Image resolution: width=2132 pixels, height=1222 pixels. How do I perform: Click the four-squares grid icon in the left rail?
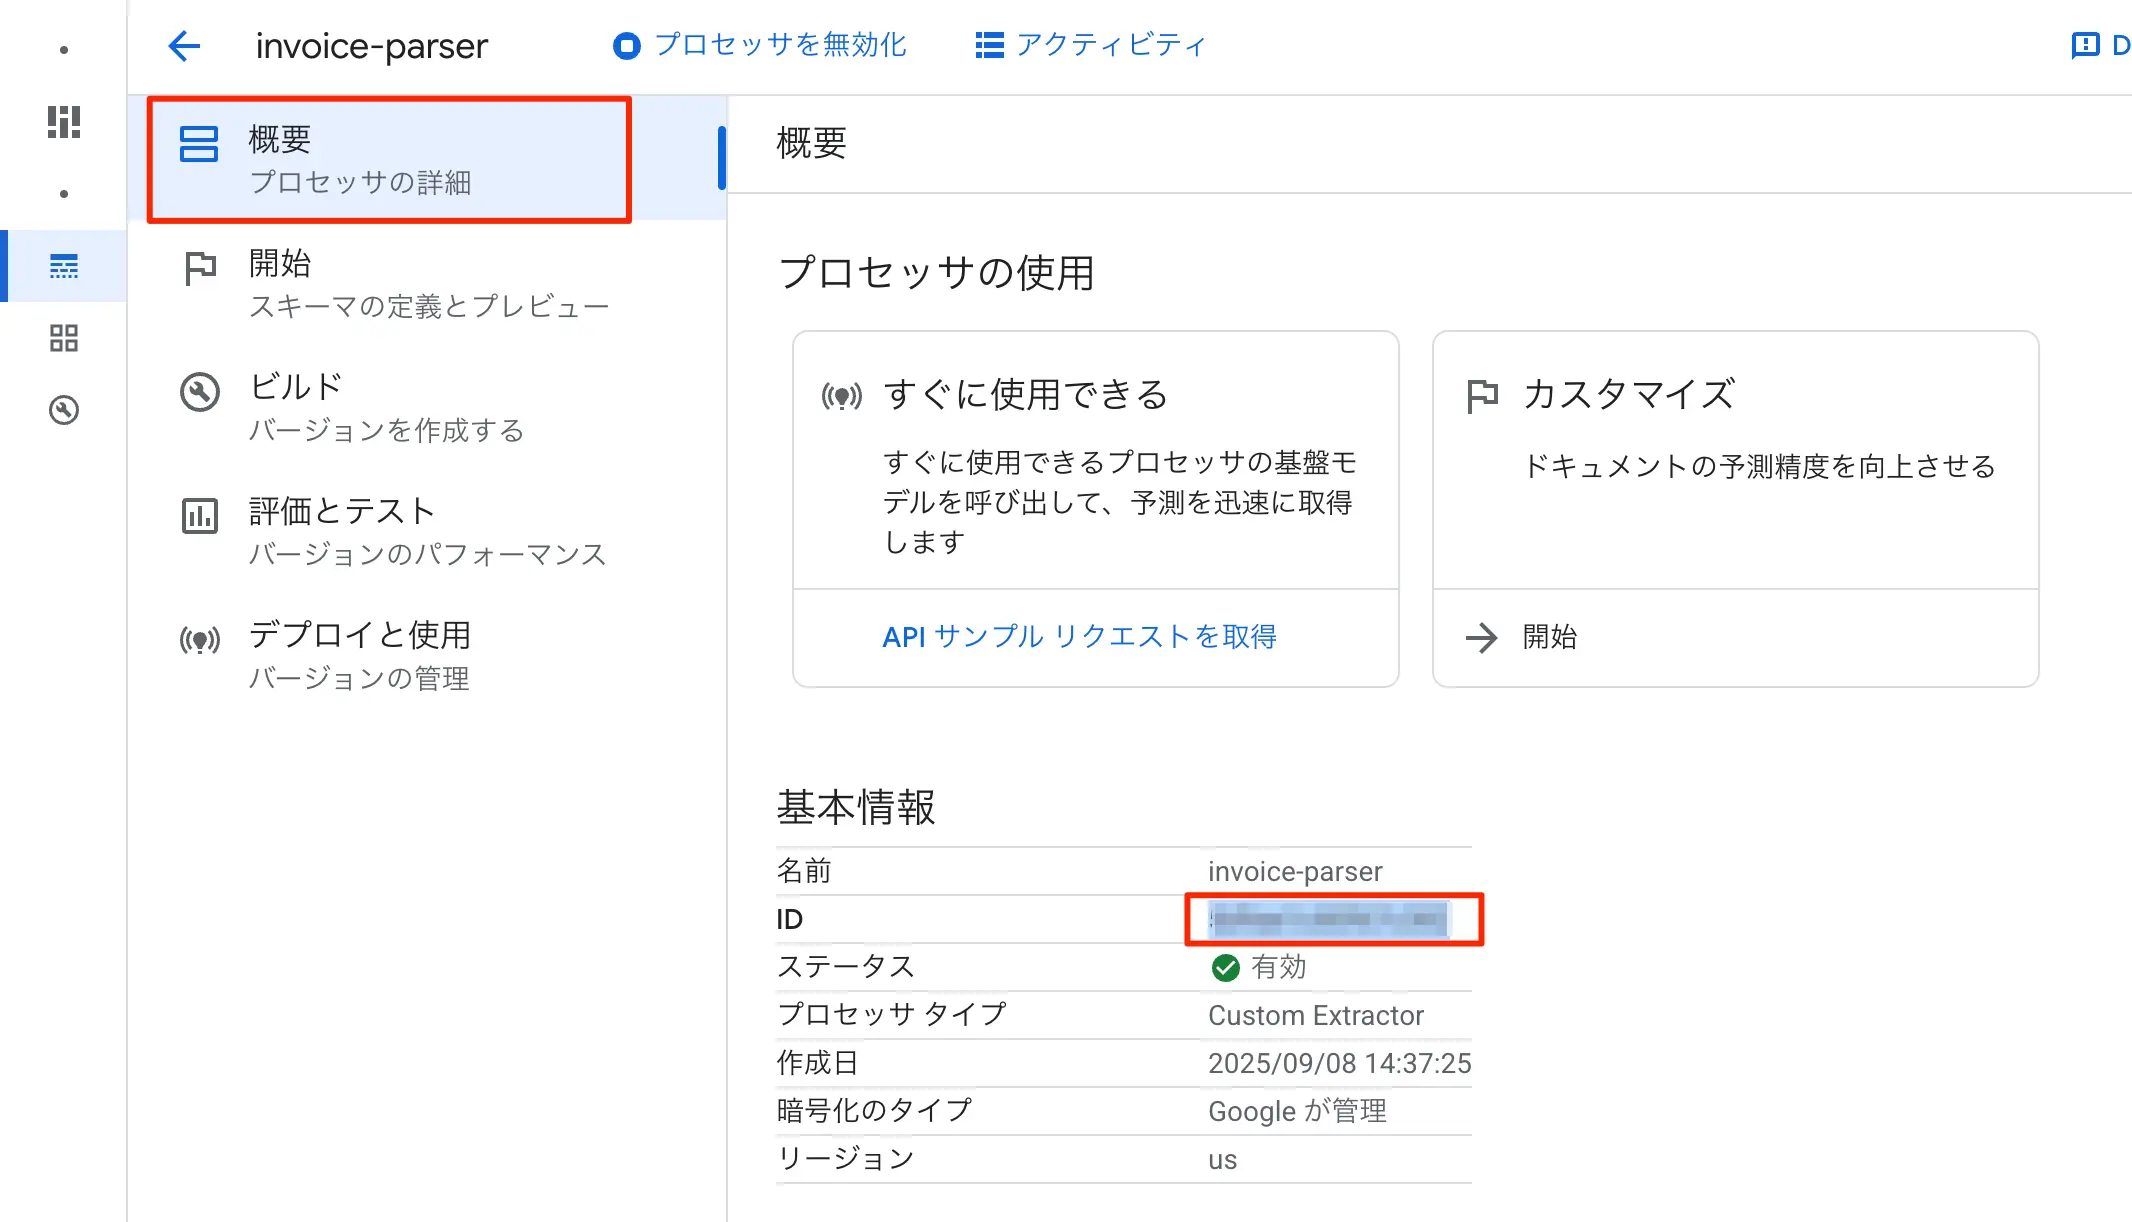point(64,338)
